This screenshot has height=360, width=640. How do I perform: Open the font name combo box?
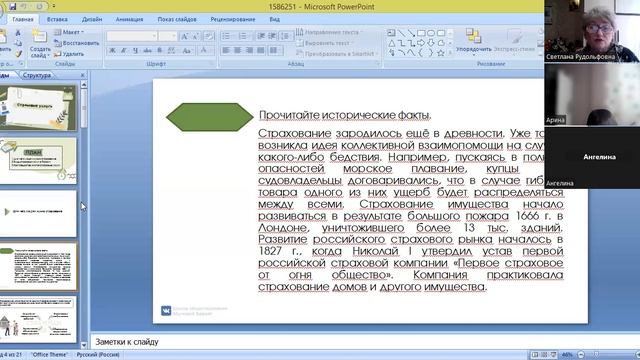pyautogui.click(x=132, y=36)
